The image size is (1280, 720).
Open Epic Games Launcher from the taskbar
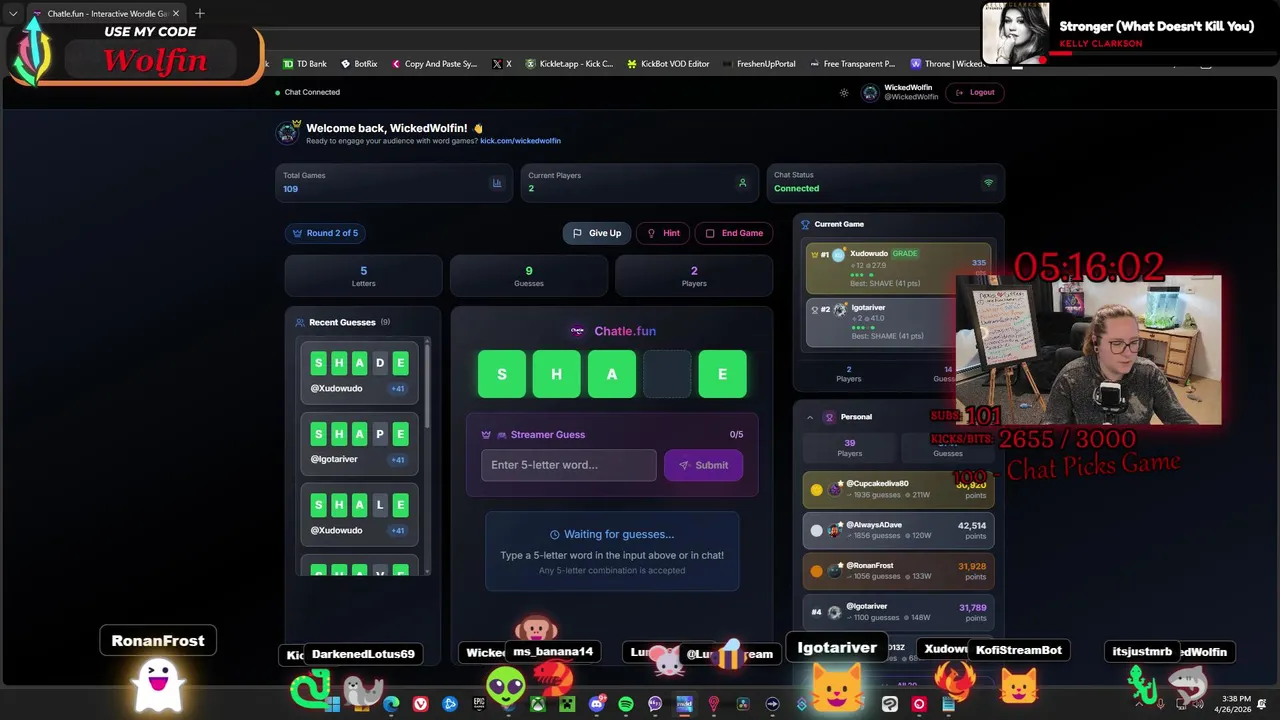(x=479, y=704)
